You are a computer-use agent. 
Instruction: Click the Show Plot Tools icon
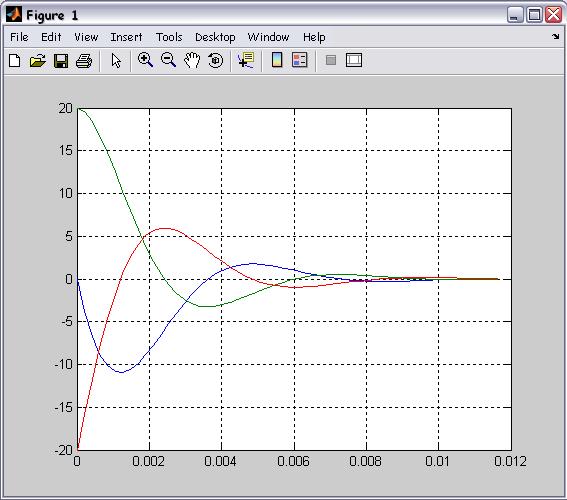pos(354,60)
